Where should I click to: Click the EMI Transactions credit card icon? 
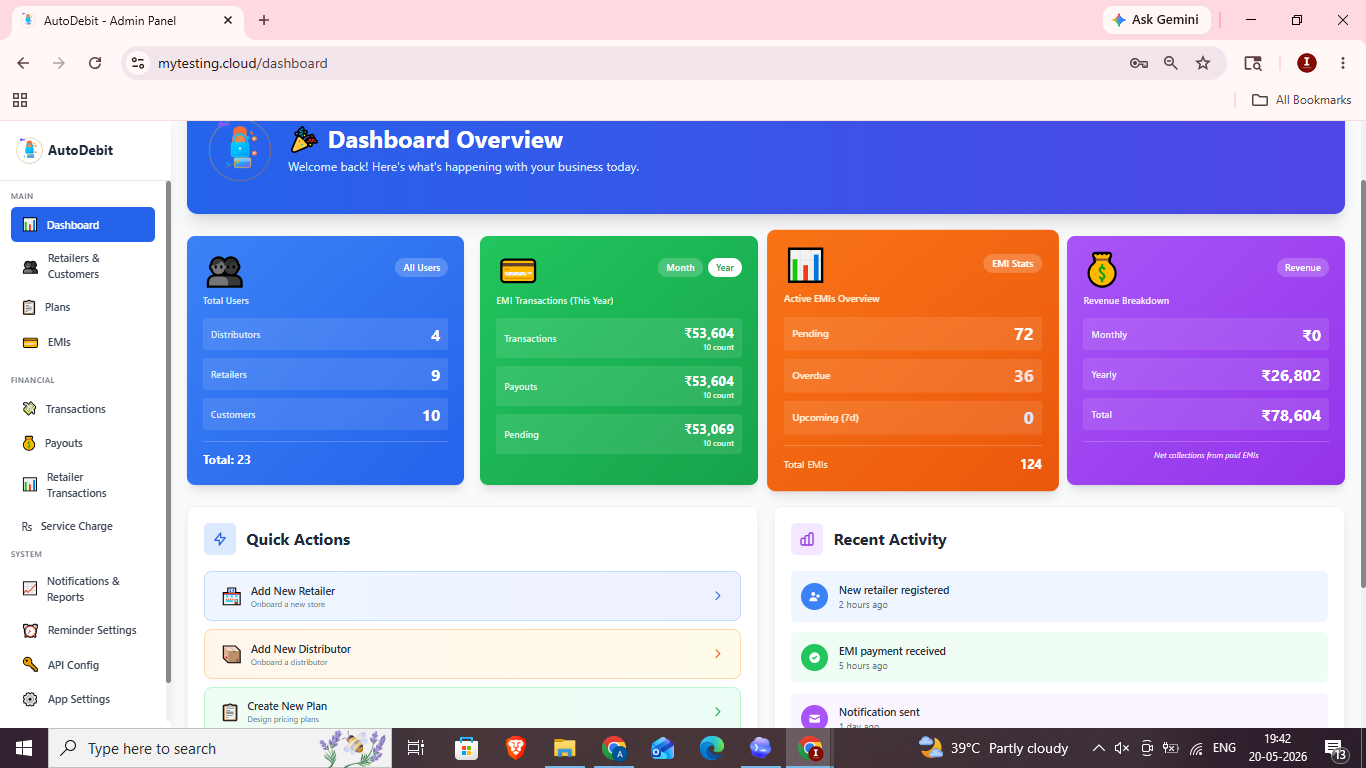pos(518,270)
